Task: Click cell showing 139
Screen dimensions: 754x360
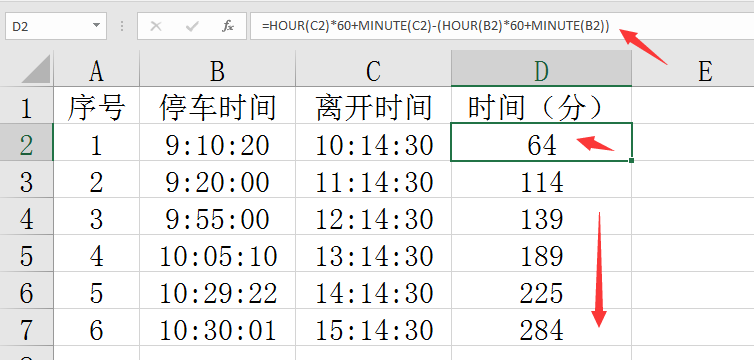Action: pos(541,216)
